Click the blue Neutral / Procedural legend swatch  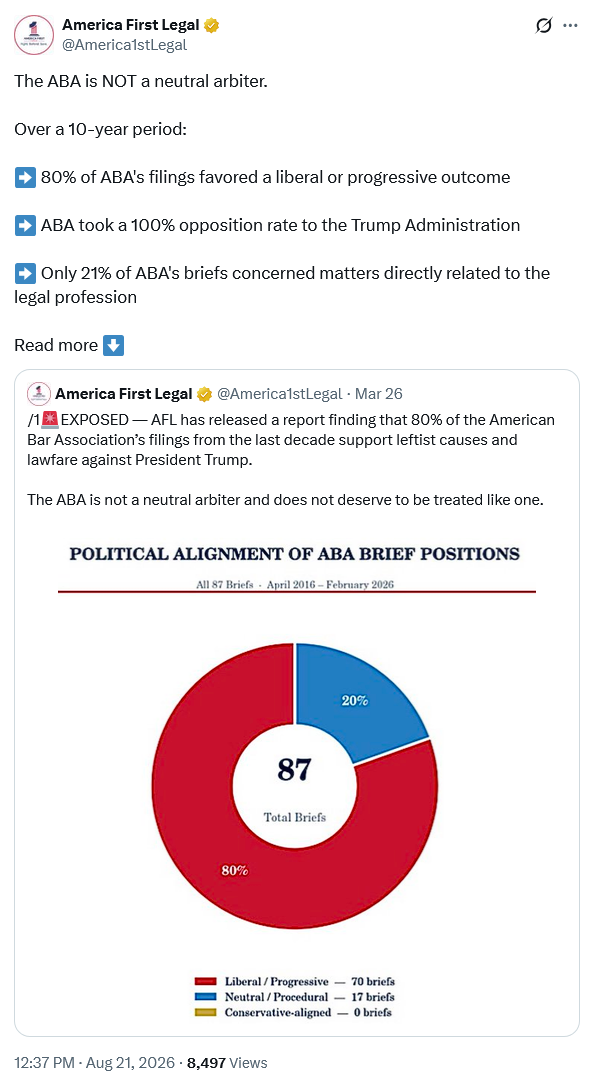205,997
